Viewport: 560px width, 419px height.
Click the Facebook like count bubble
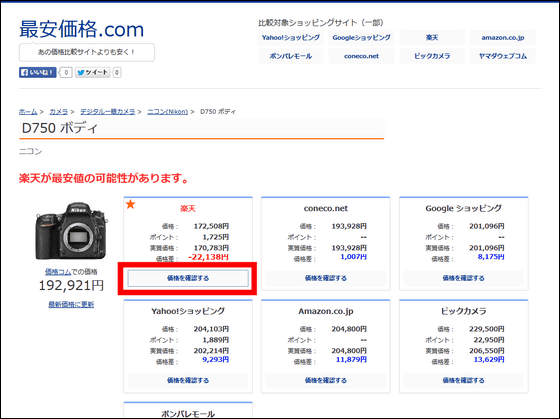66,73
